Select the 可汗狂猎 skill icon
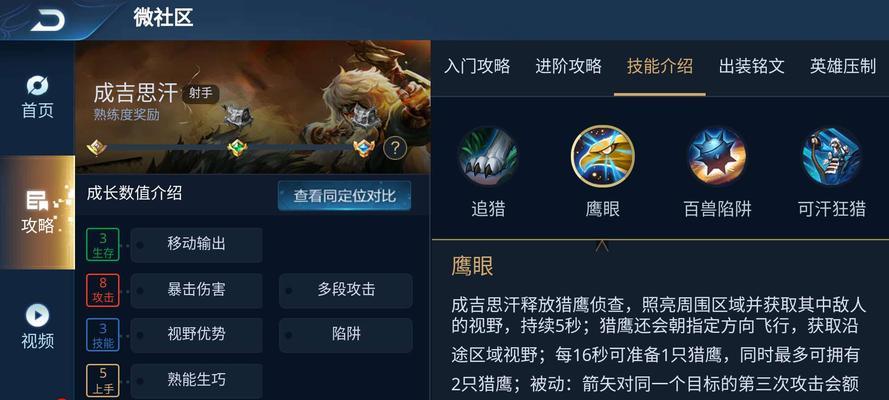The width and height of the screenshot is (889, 400). [x=831, y=156]
